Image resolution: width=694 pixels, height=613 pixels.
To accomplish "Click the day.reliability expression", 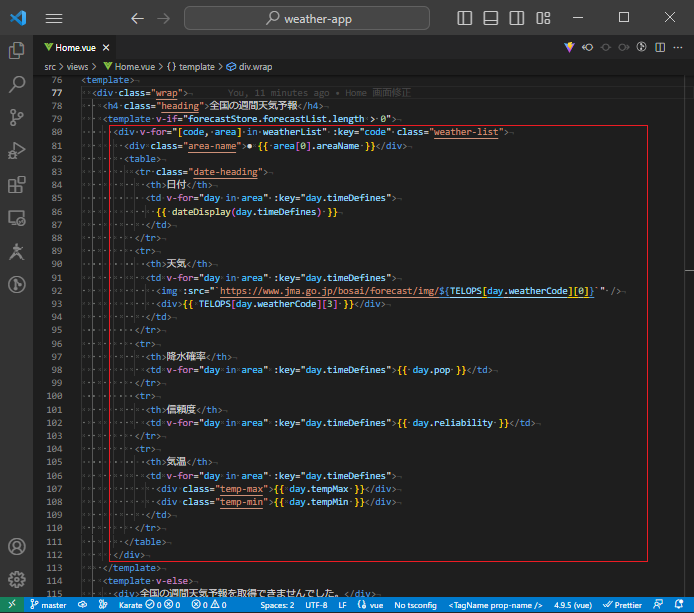I will [x=453, y=423].
